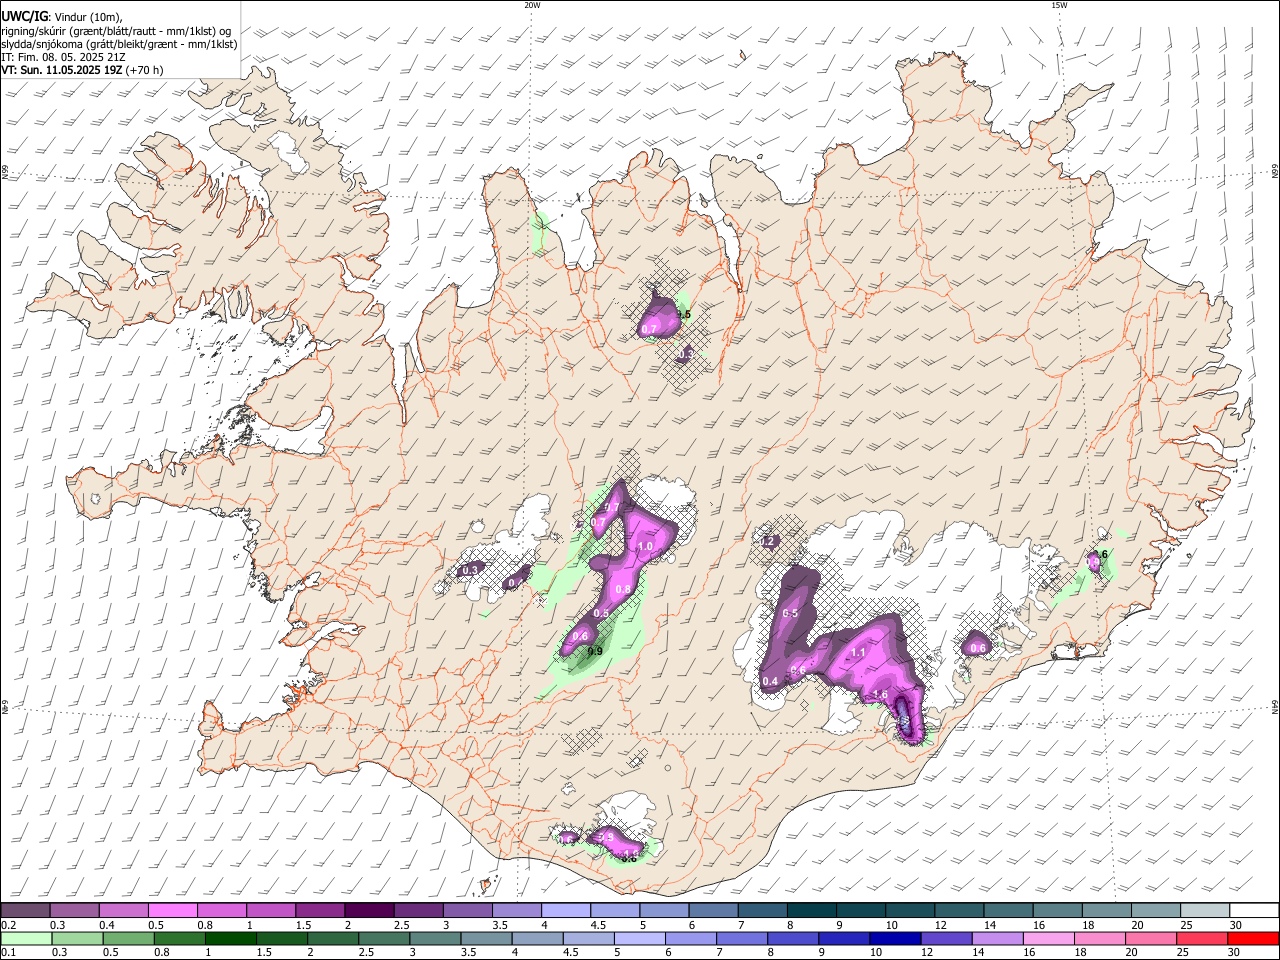This screenshot has height=960, width=1280.
Task: Click the 'VT: Sun. 11.05.2025 19Z (+70 h)' line
Action: pyautogui.click(x=82, y=70)
